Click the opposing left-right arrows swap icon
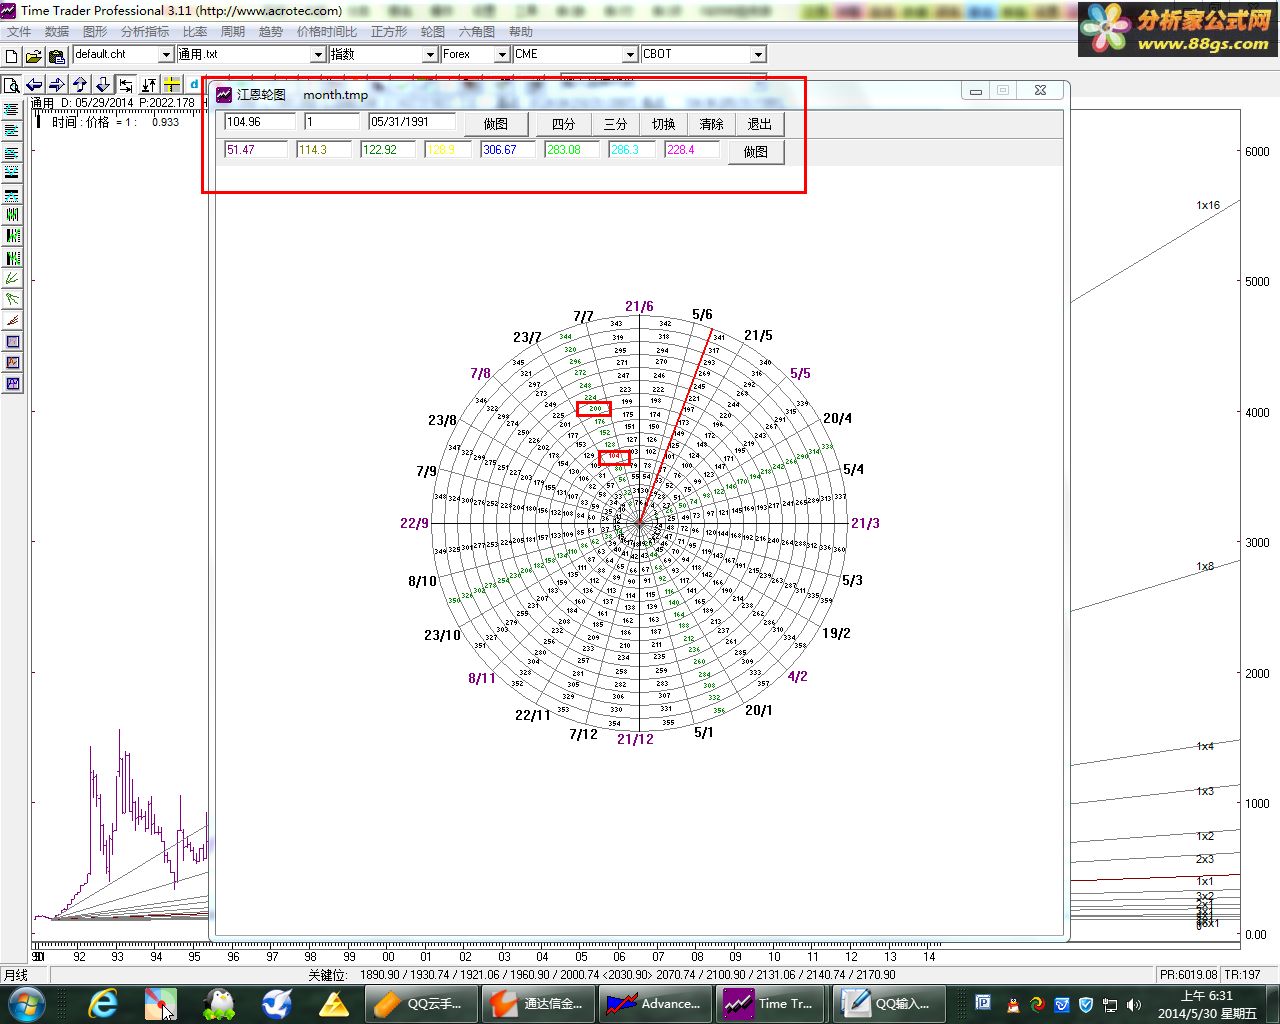 (126, 85)
